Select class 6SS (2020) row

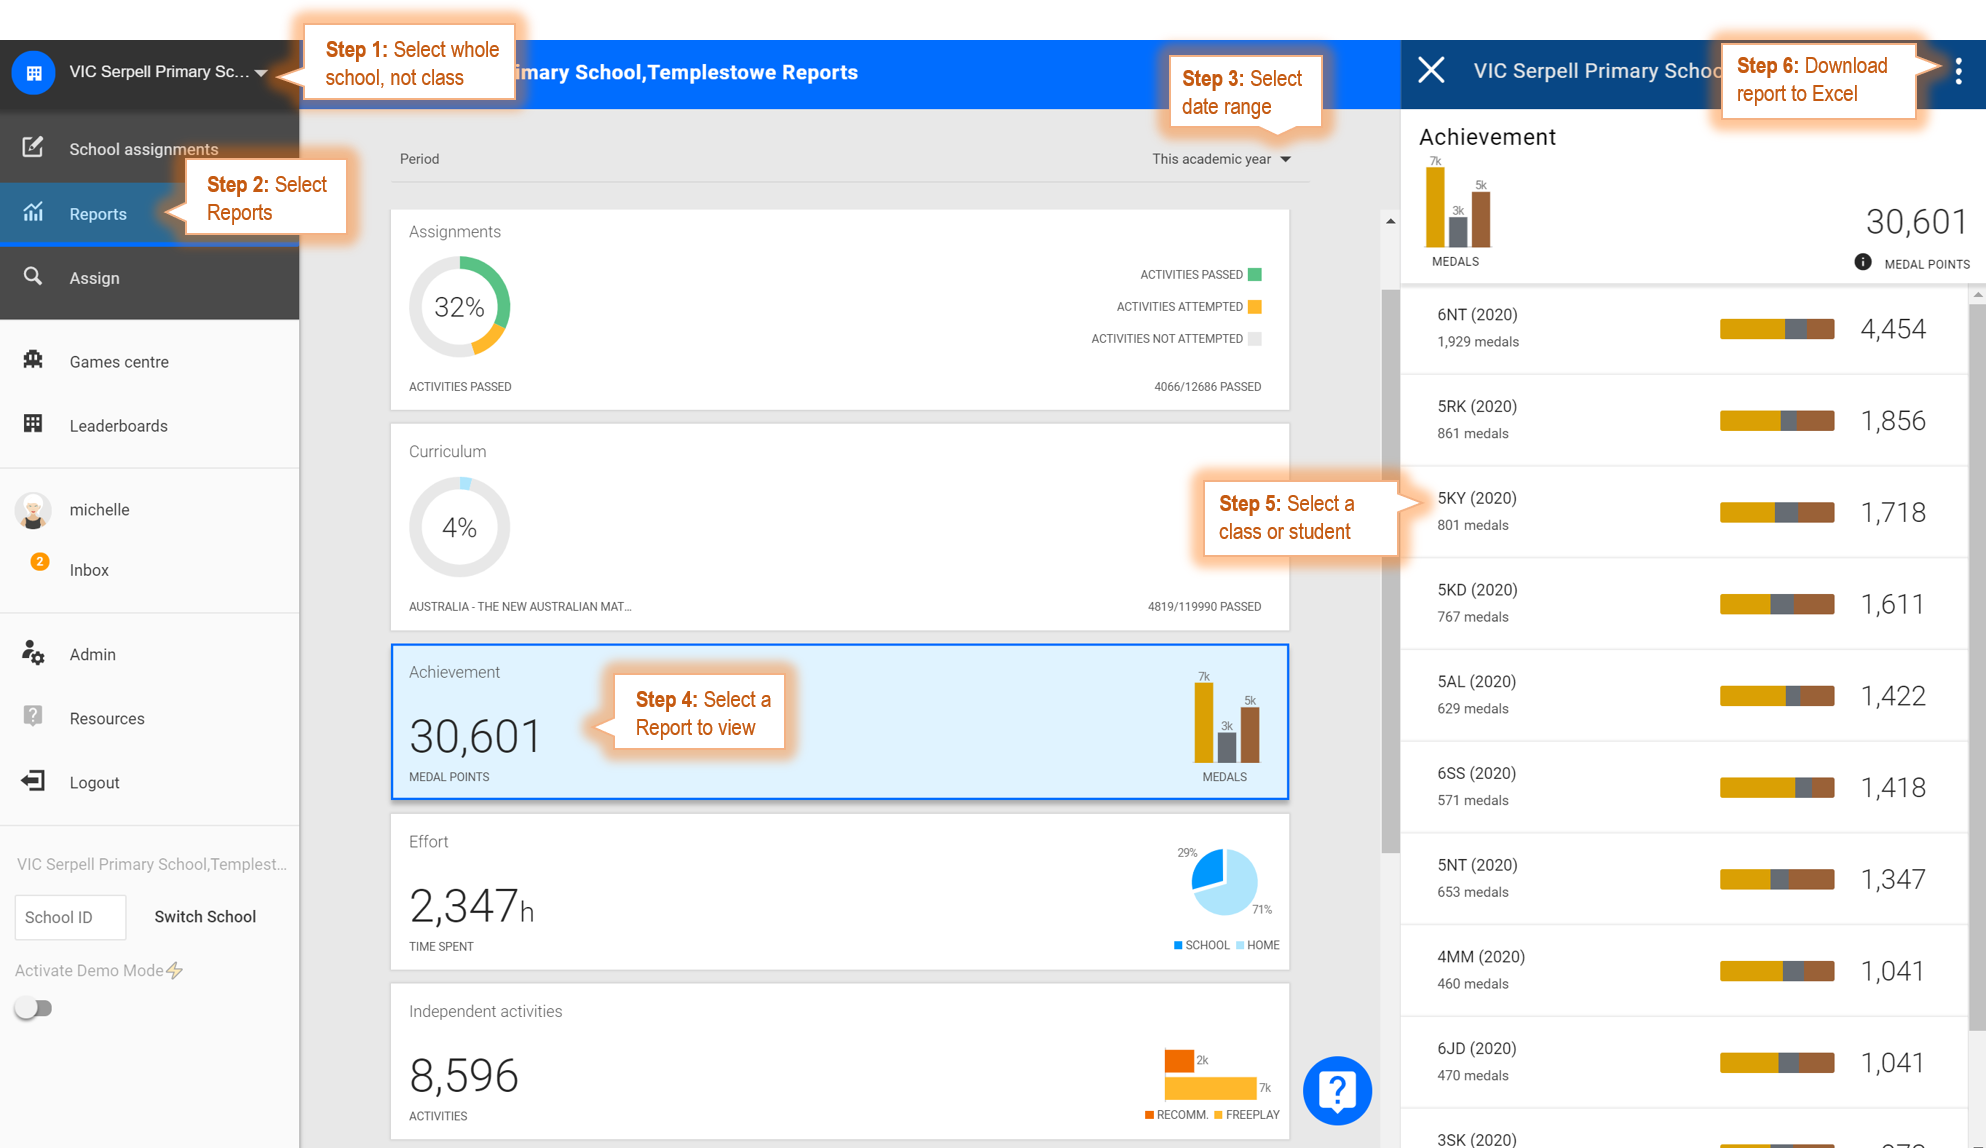point(1684,787)
